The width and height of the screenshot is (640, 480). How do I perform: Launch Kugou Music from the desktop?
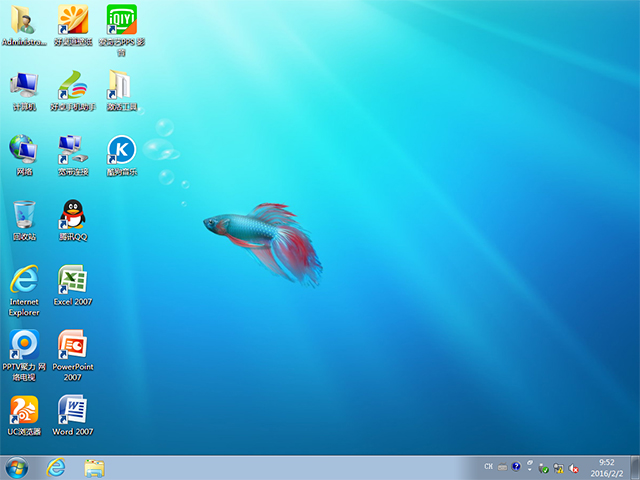[x=122, y=150]
